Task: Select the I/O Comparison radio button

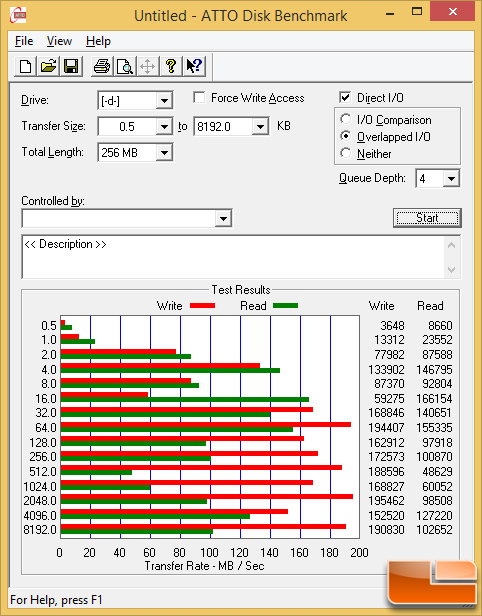Action: [346, 119]
